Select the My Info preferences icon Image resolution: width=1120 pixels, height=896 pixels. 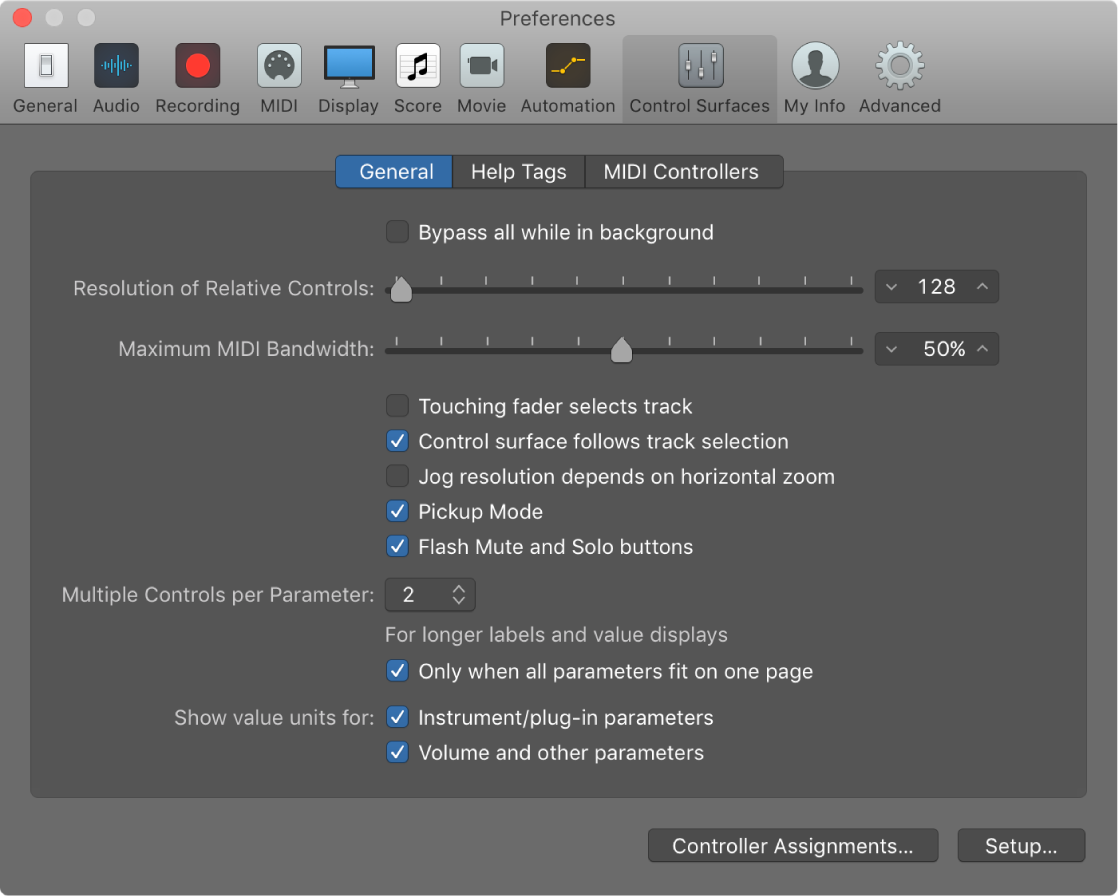[x=814, y=65]
